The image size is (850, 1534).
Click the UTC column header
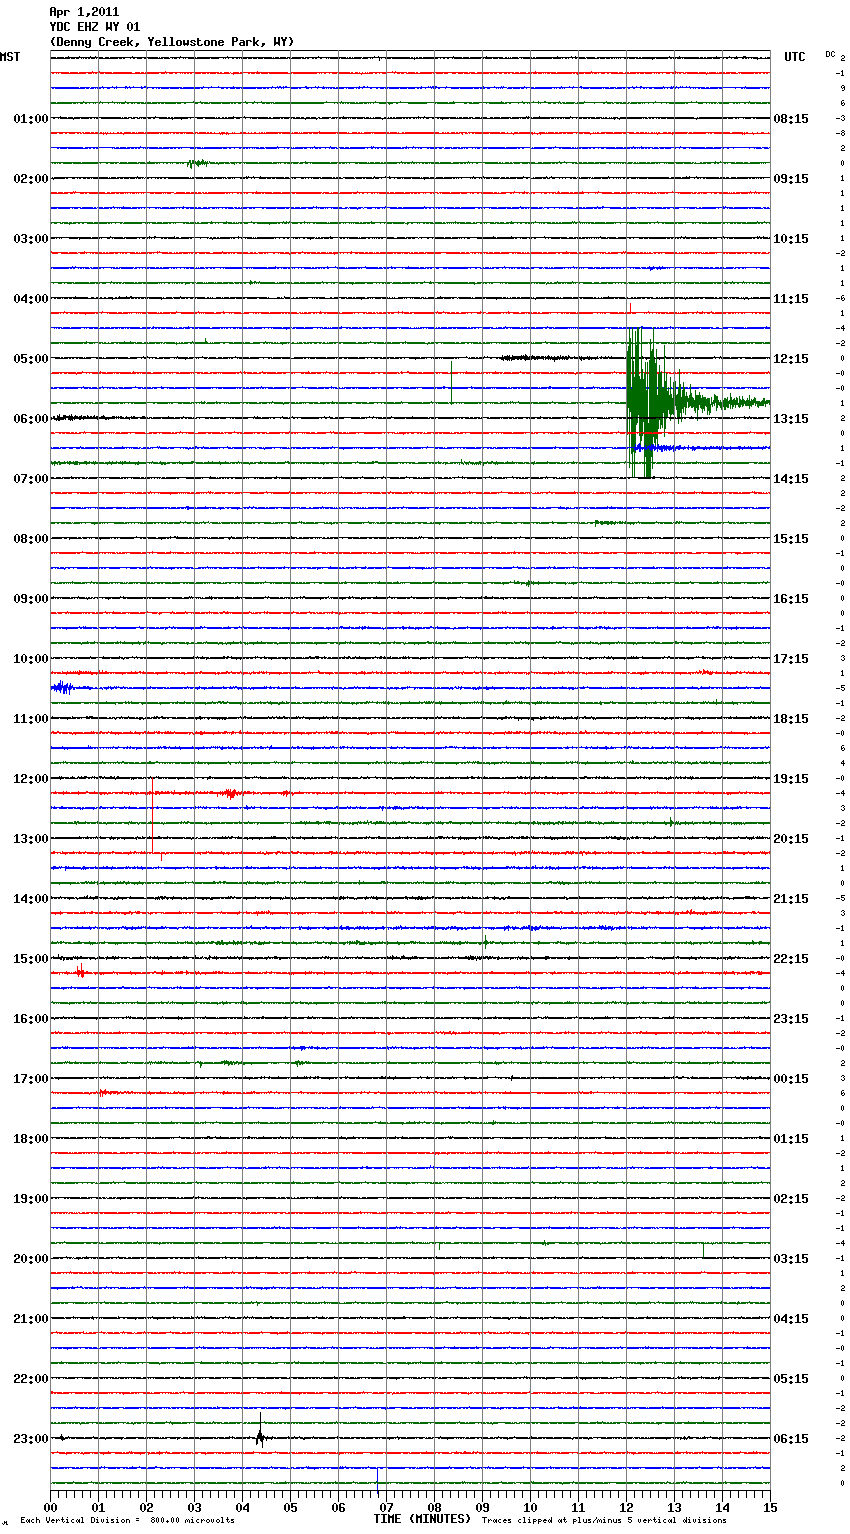pyautogui.click(x=795, y=57)
